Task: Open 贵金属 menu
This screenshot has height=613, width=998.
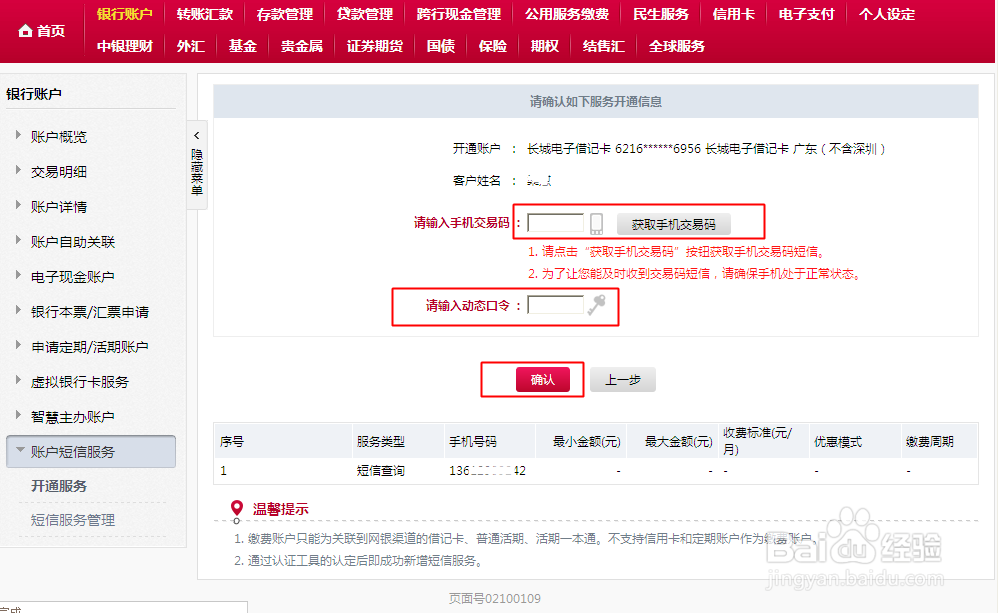Action: click(x=302, y=46)
